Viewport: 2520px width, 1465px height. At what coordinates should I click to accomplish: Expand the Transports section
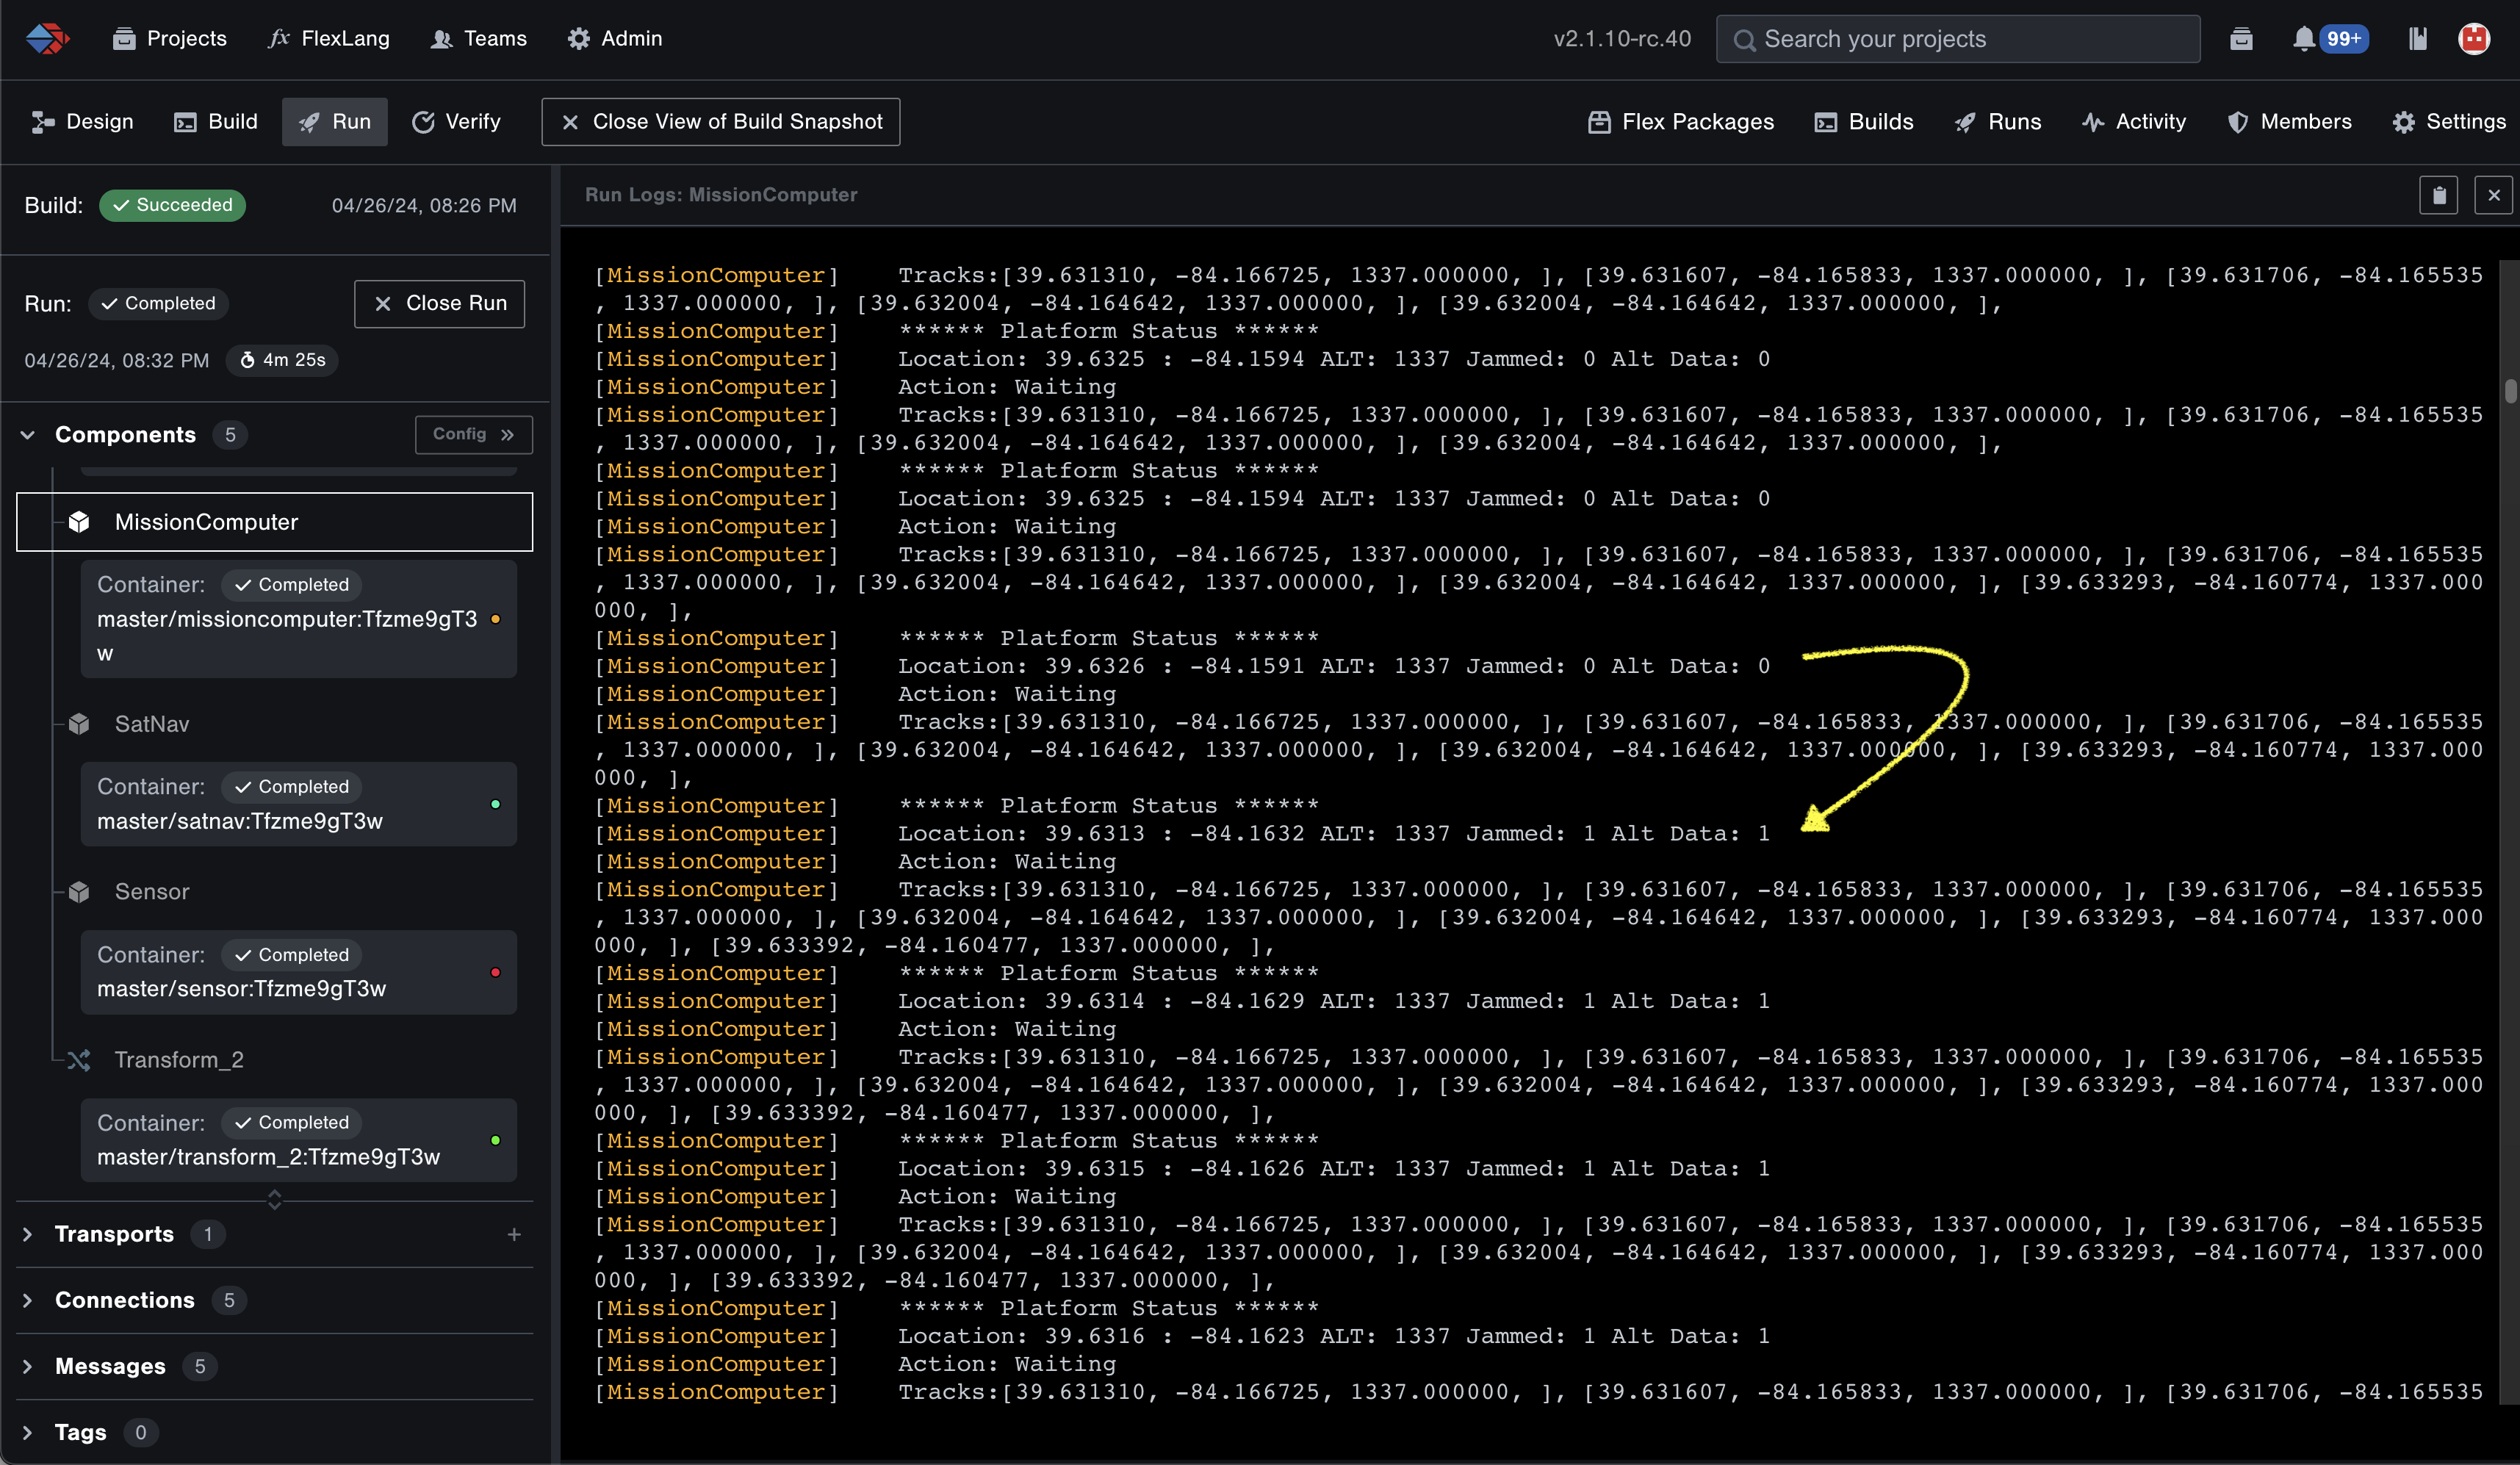tap(28, 1235)
